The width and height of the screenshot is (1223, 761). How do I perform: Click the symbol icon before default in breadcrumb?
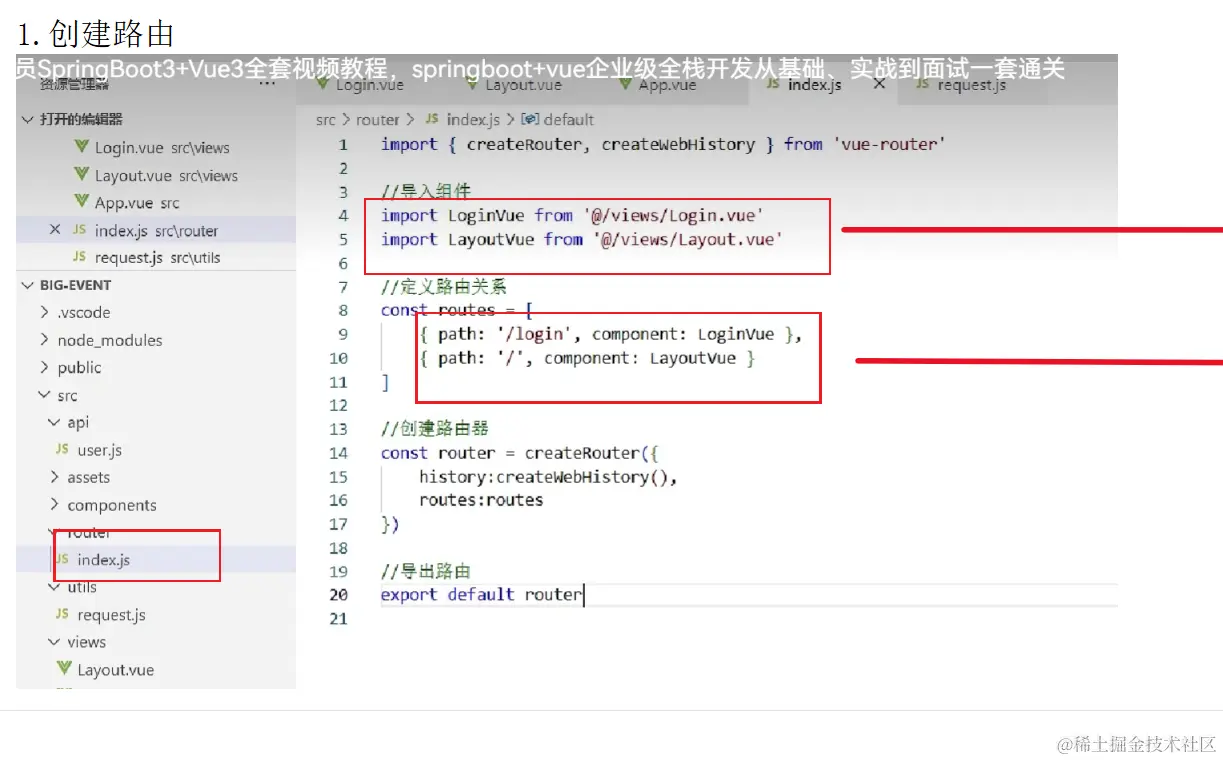531,119
